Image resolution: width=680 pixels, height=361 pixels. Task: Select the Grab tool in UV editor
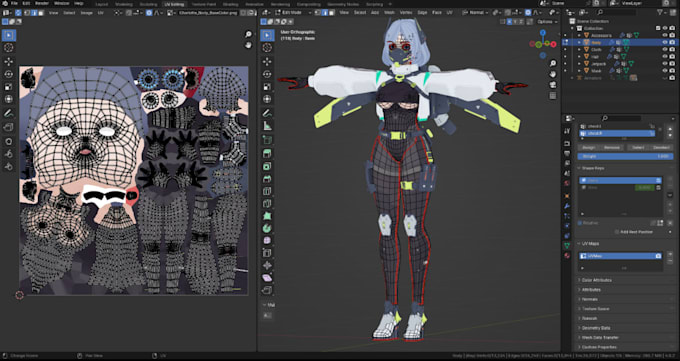point(9,141)
